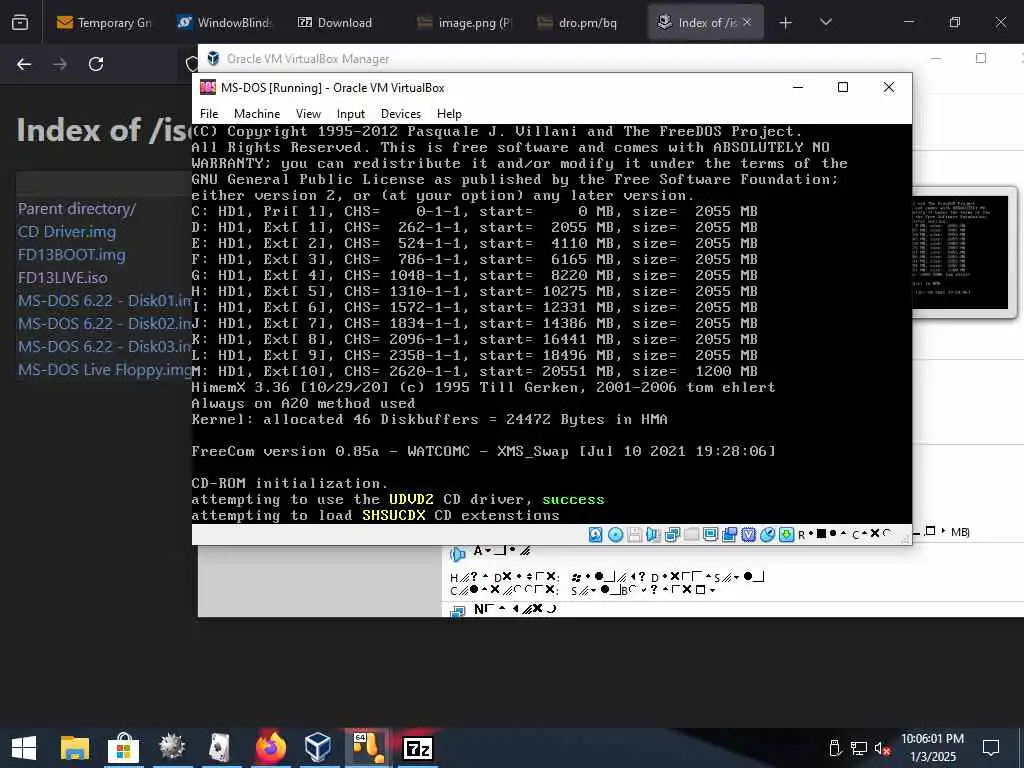Open Microsoft Store from the taskbar
The image size is (1024, 768).
coord(123,748)
